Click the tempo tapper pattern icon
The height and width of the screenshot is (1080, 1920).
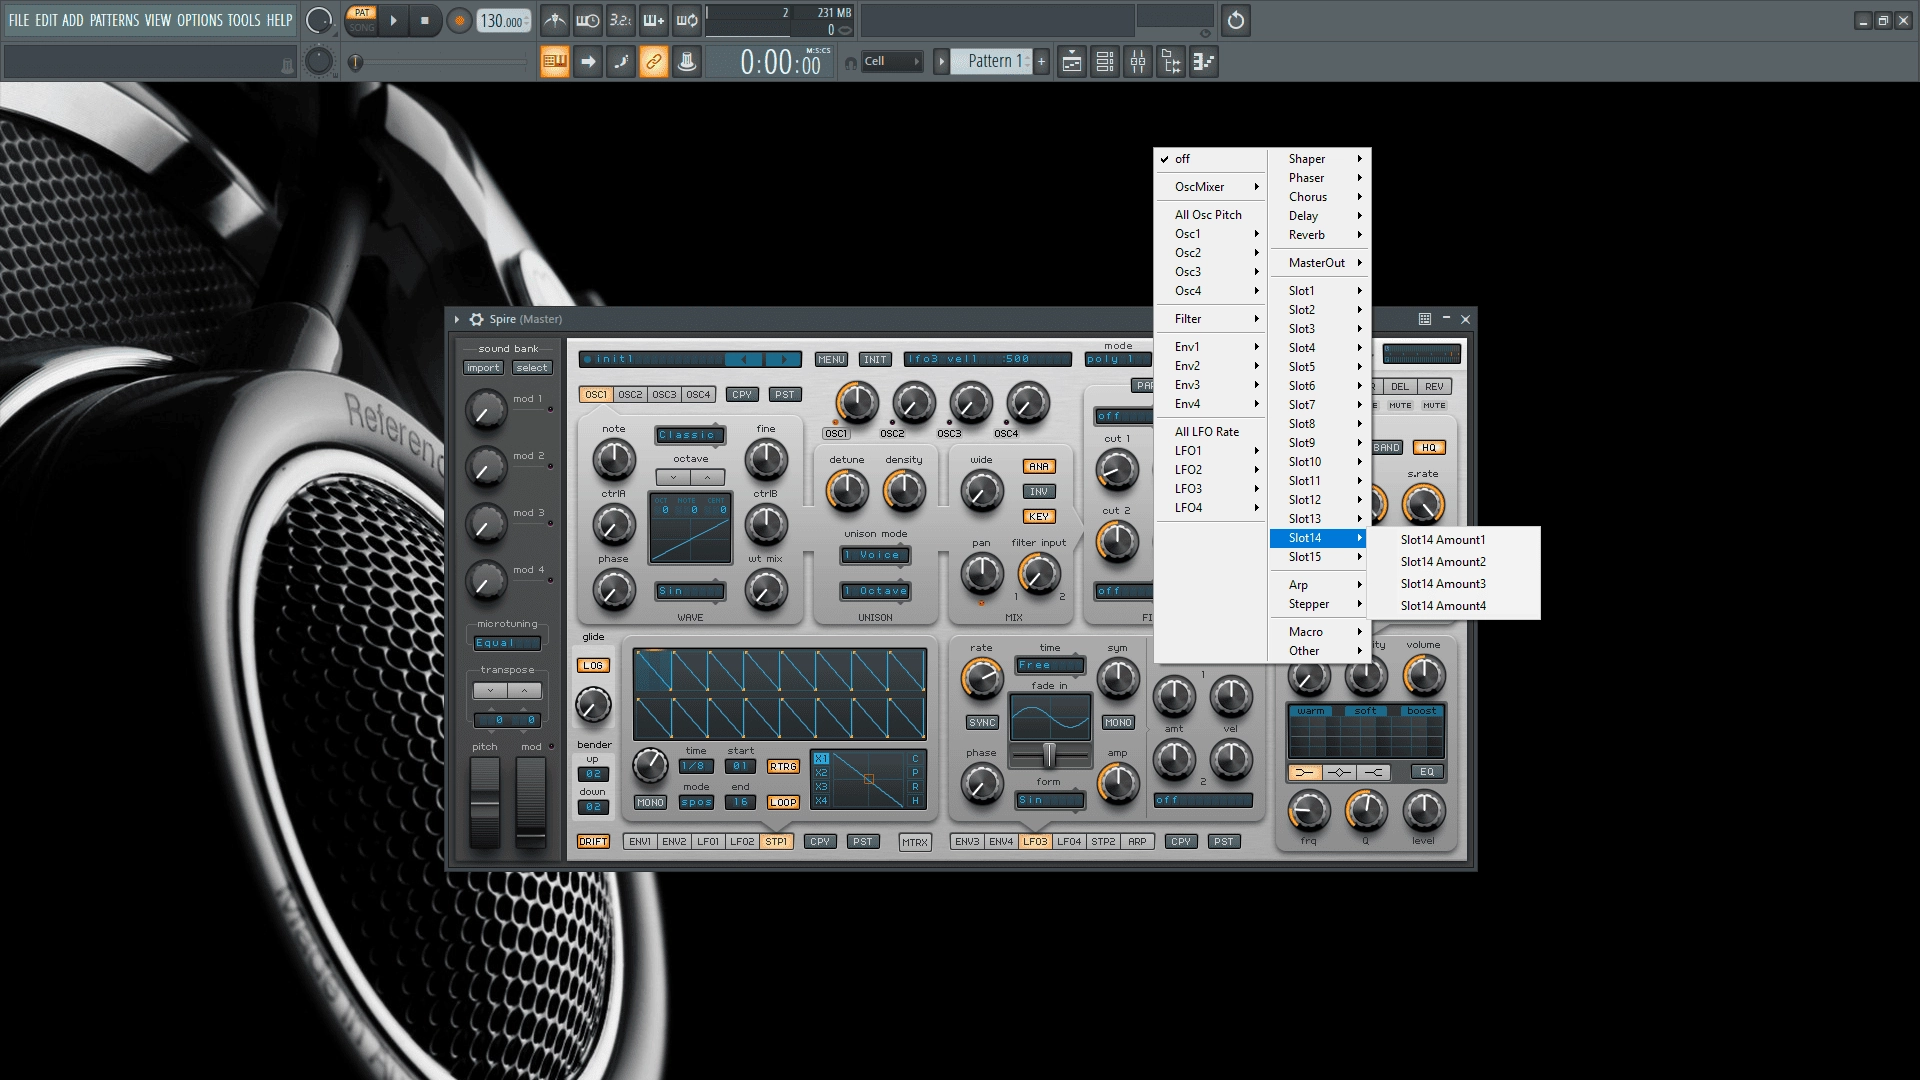click(1204, 62)
